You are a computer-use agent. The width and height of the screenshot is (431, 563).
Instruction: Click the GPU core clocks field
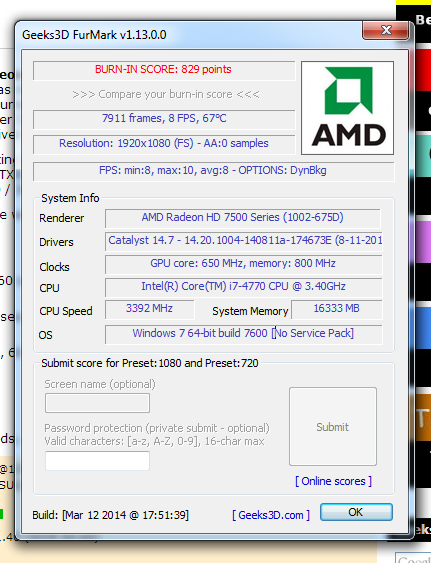tap(244, 264)
